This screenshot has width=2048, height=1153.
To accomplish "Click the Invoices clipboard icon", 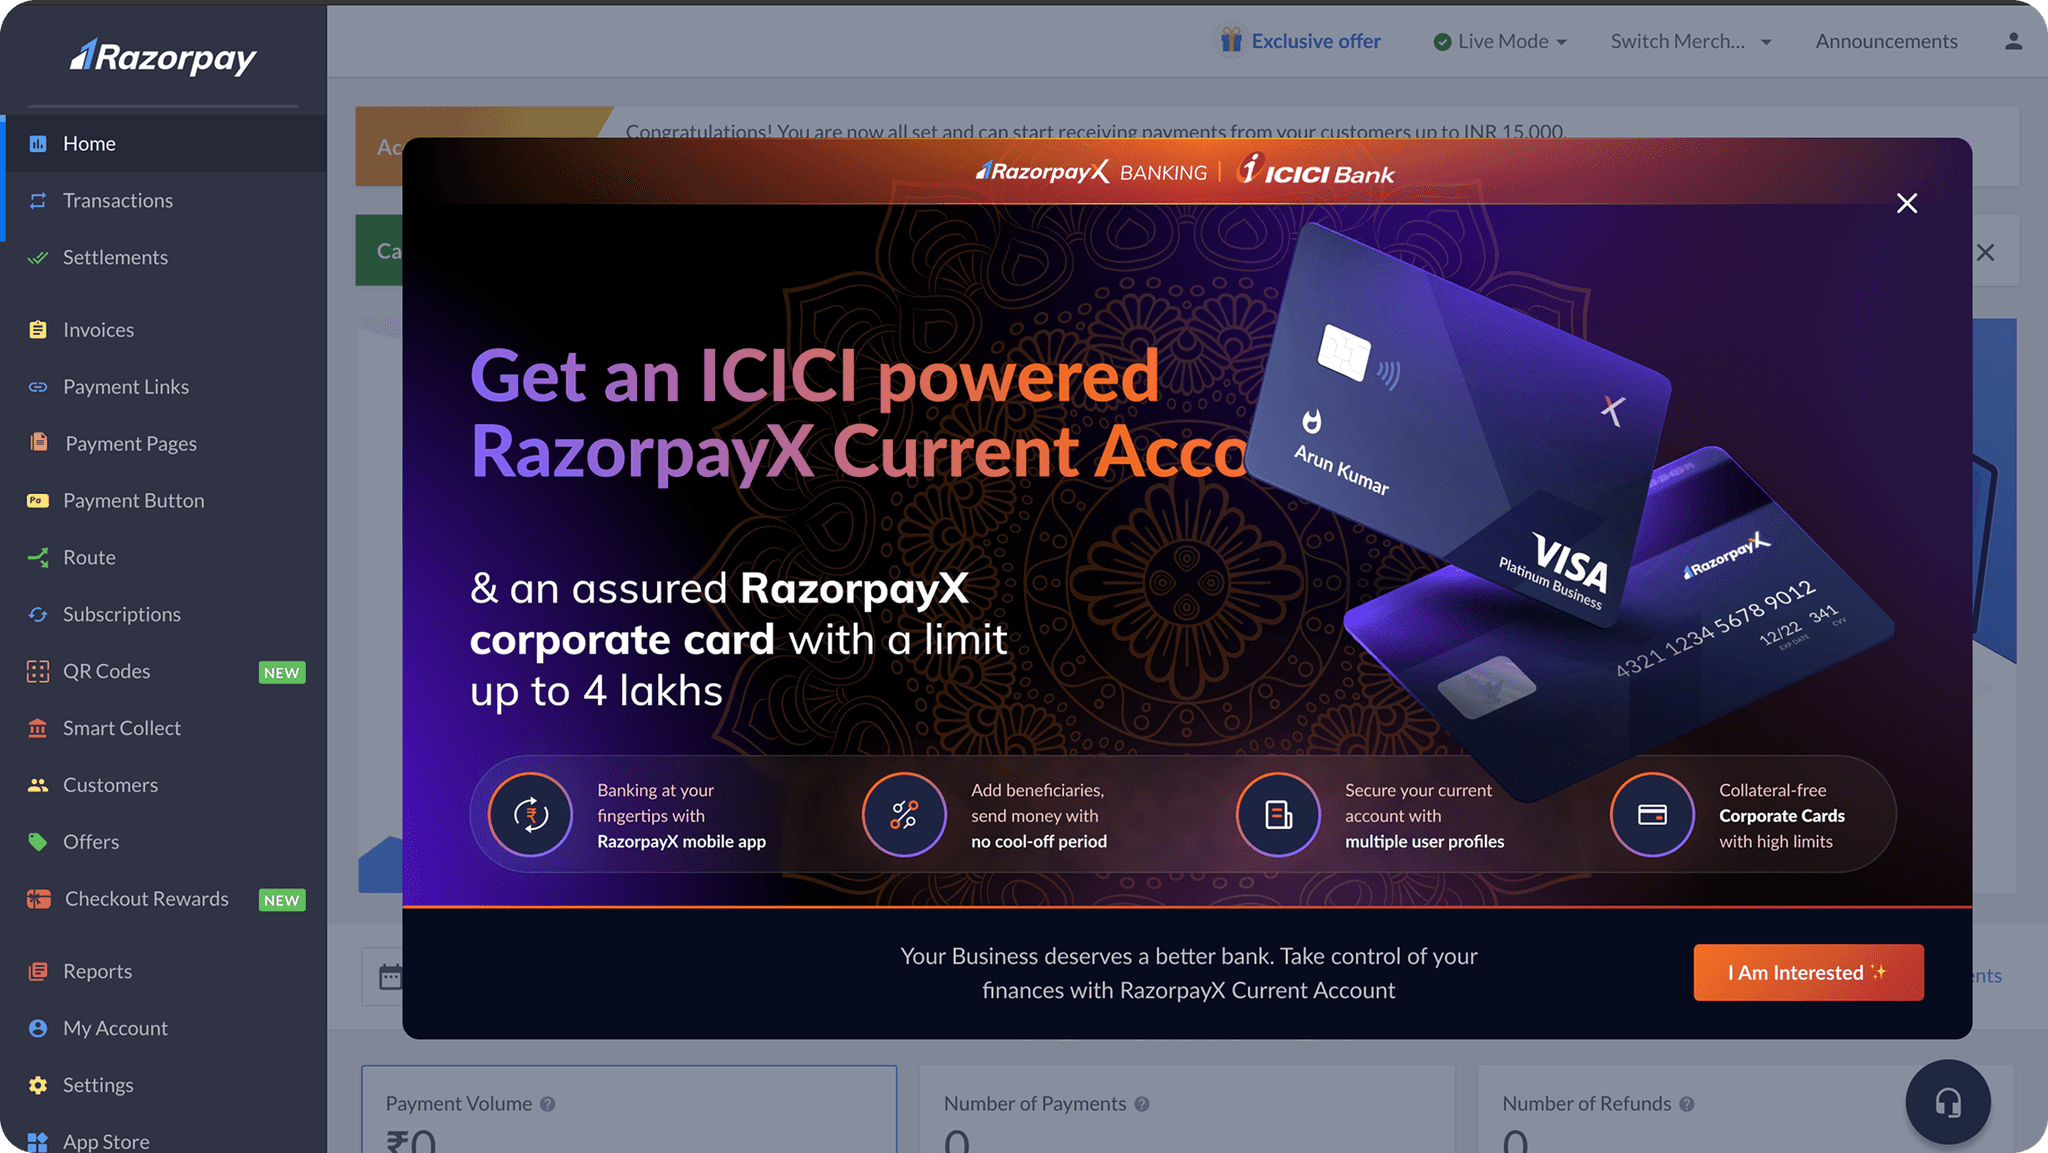I will click(x=38, y=329).
